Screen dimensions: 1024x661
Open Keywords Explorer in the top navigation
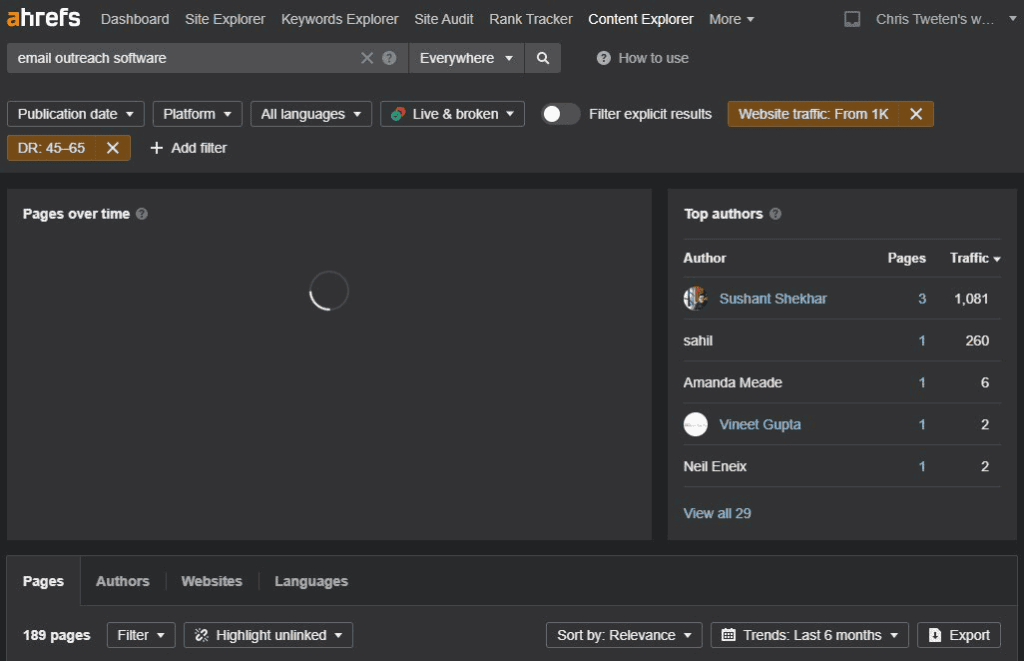(x=340, y=20)
